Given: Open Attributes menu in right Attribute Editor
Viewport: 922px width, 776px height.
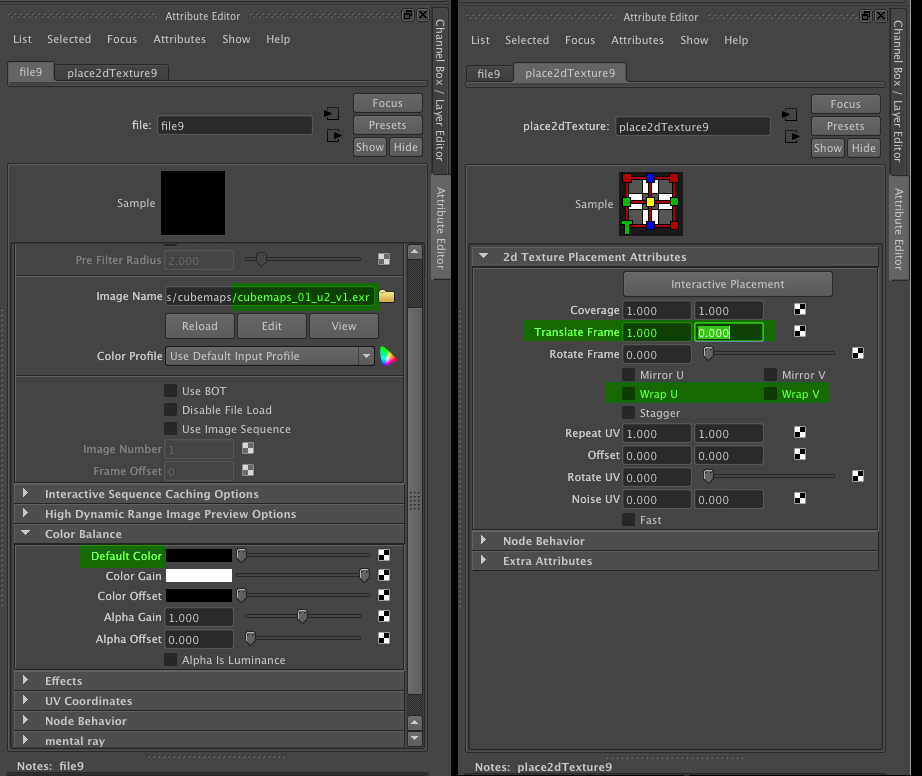Looking at the screenshot, I should coord(637,40).
